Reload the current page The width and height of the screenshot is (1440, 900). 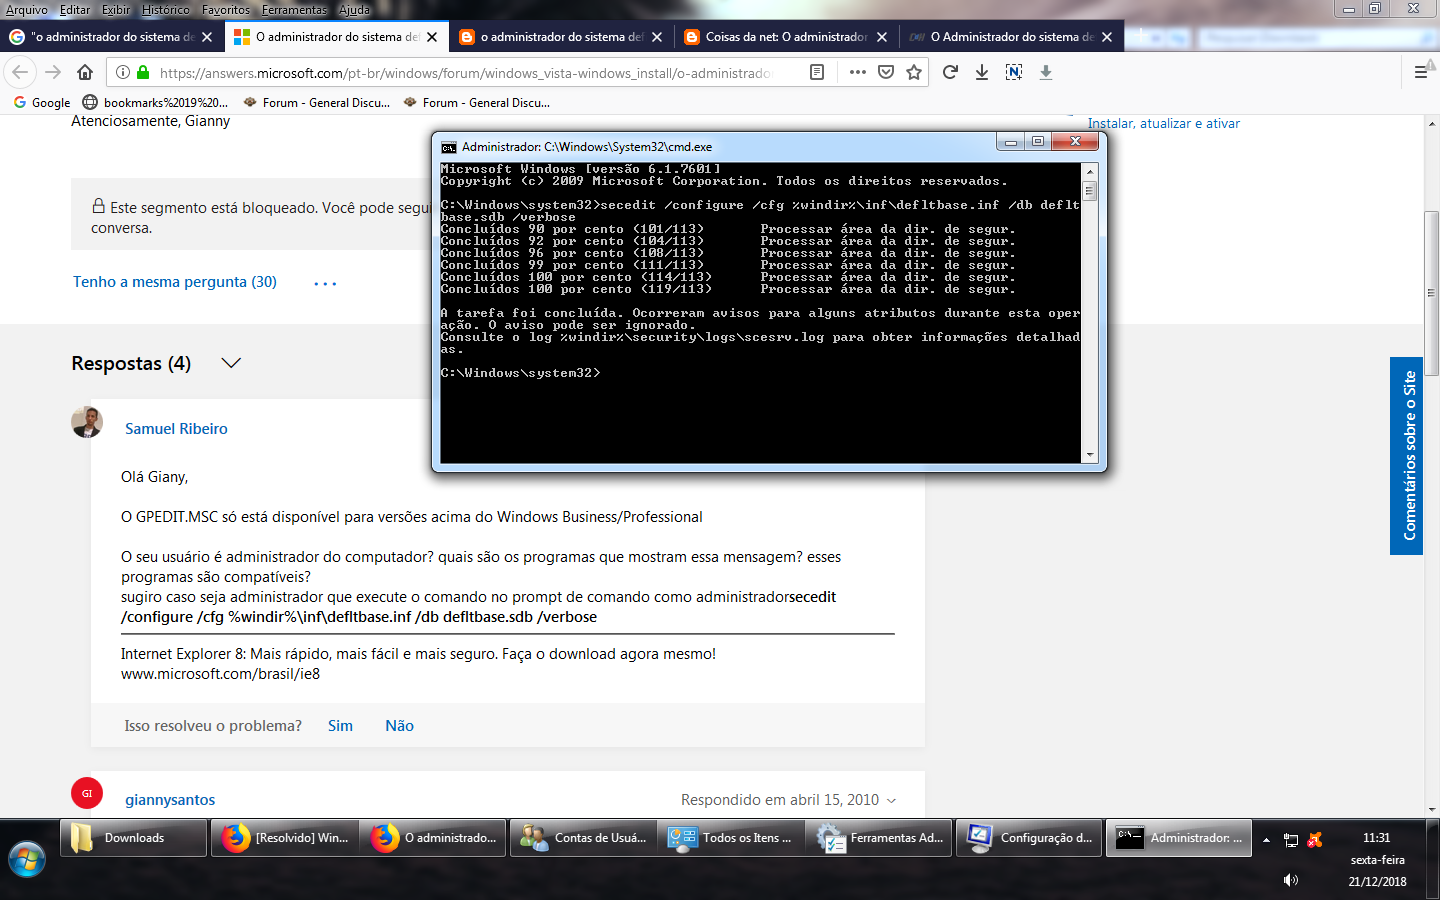pos(950,72)
